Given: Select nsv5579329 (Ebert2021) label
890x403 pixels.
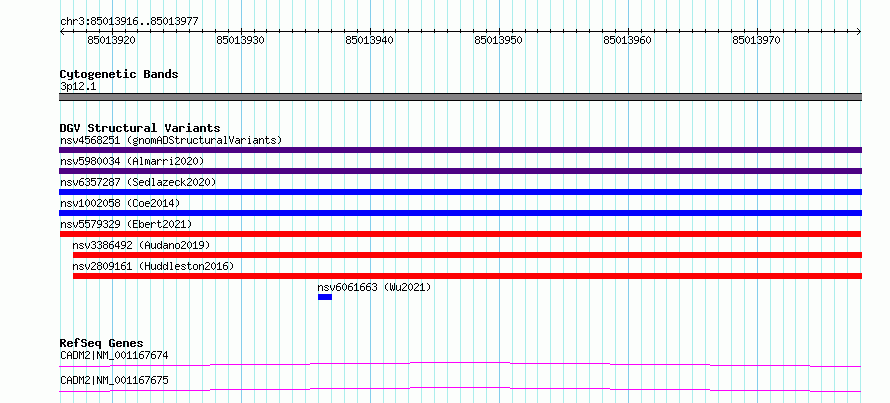Looking at the screenshot, I should pos(126,224).
